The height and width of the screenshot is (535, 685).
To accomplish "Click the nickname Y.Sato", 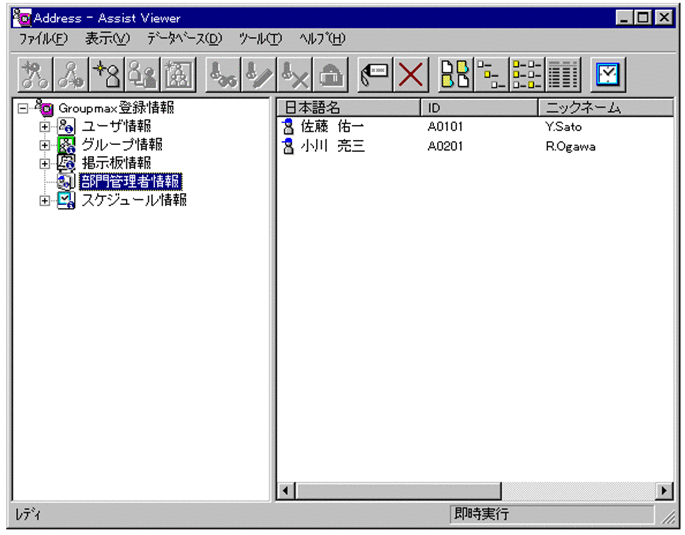I will (x=563, y=127).
